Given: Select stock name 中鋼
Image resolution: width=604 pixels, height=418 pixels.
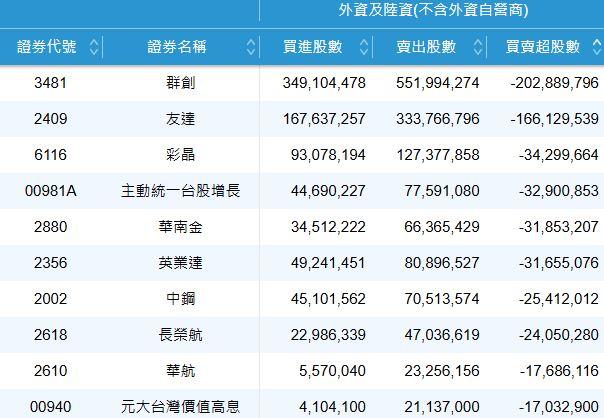Looking at the screenshot, I should point(181,299).
